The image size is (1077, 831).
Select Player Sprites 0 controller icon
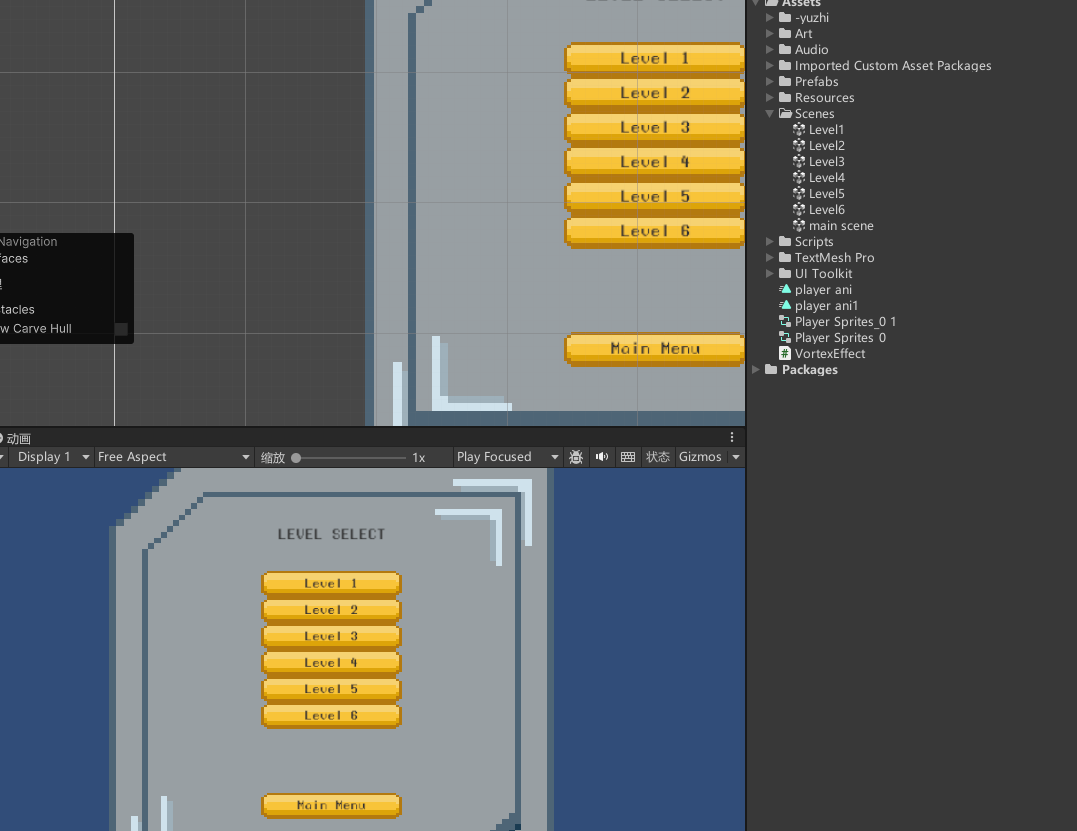(x=785, y=337)
